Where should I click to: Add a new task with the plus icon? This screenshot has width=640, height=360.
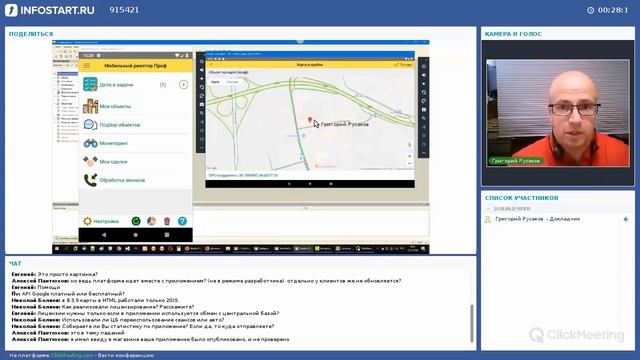[x=183, y=84]
